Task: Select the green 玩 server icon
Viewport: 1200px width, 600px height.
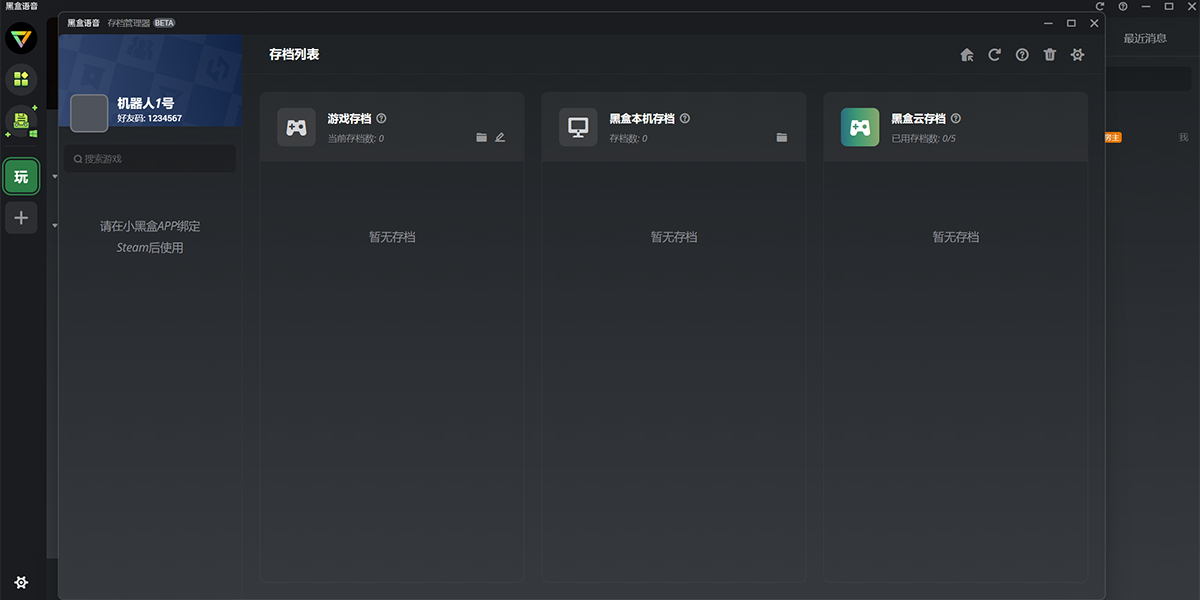Action: pyautogui.click(x=21, y=177)
